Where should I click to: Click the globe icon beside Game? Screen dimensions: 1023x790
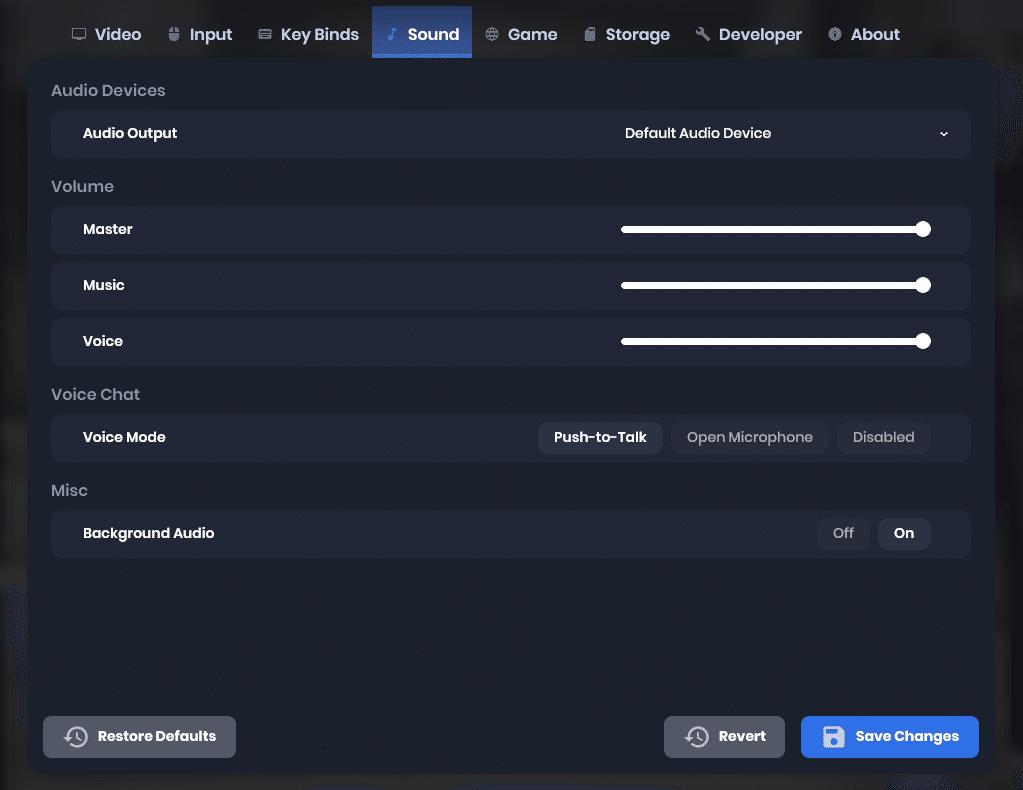492,34
